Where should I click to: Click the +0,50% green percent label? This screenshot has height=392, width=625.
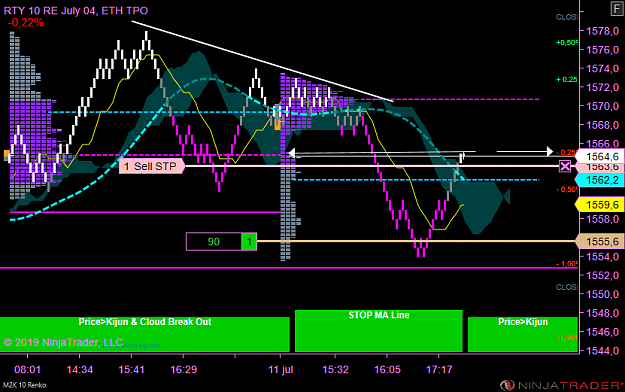[566, 43]
